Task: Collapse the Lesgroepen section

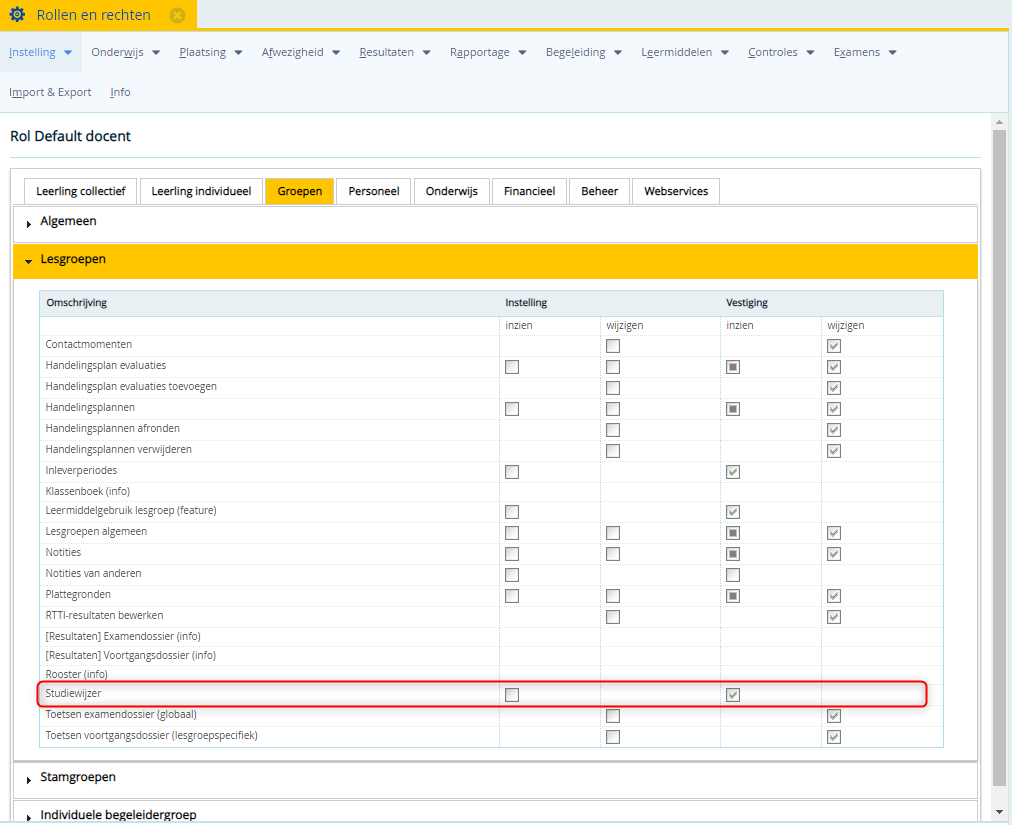Action: tap(496, 261)
